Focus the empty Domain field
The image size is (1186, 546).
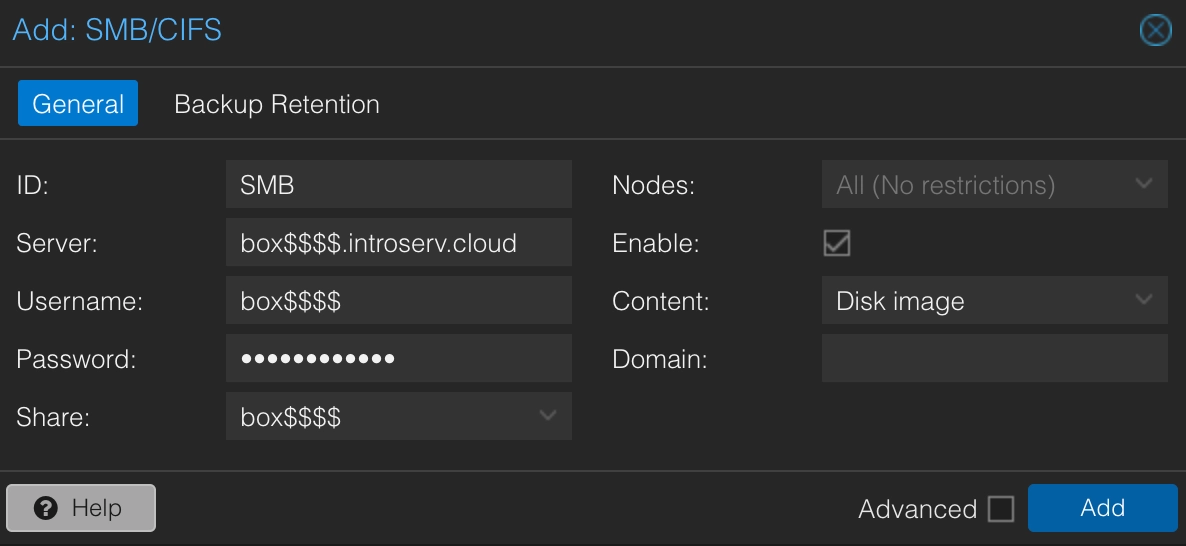tap(994, 358)
